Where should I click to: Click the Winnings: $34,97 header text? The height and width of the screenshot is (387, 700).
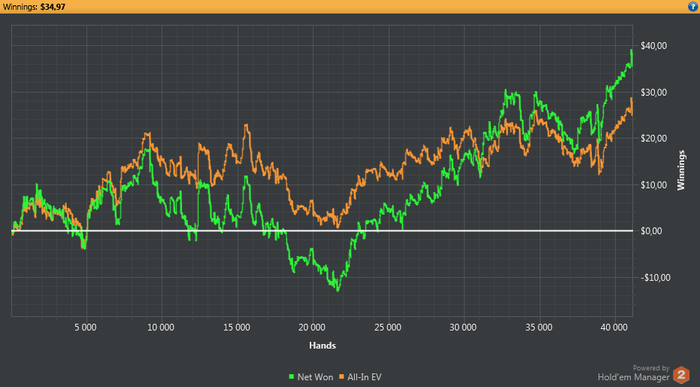pyautogui.click(x=34, y=7)
